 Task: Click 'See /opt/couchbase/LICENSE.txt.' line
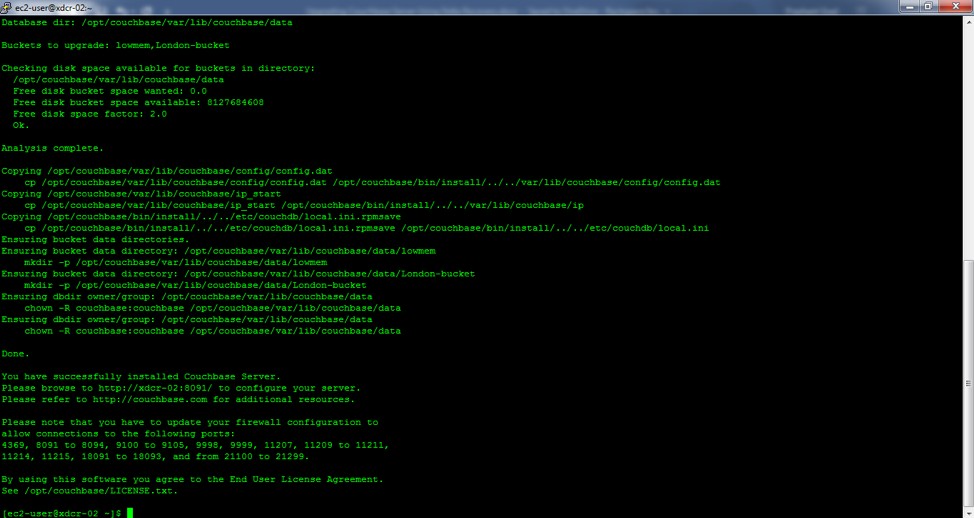[x=90, y=491]
